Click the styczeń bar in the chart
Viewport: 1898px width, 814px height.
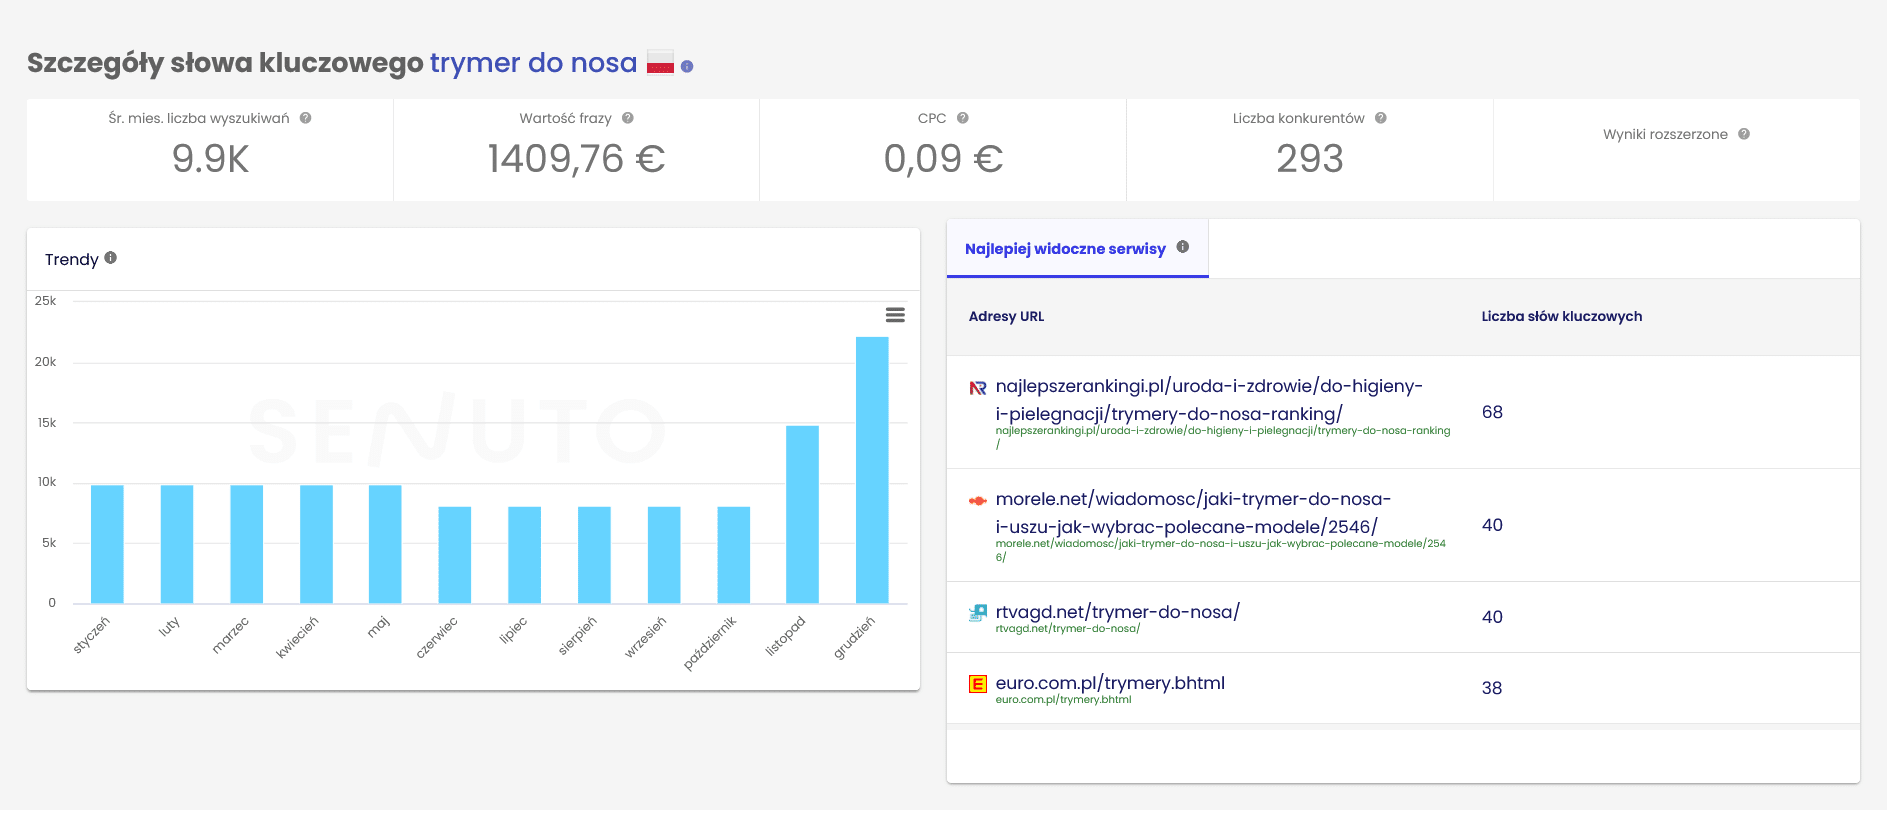pyautogui.click(x=107, y=544)
